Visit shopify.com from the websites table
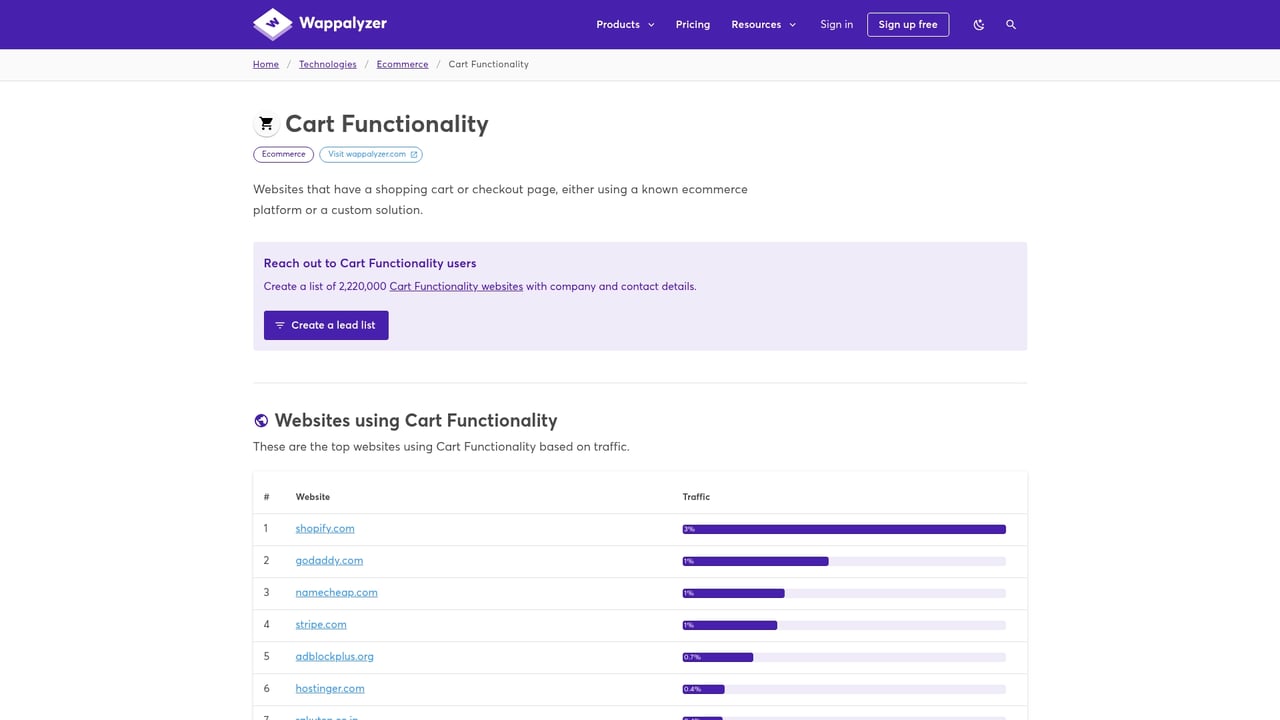1280x720 pixels. (324, 528)
